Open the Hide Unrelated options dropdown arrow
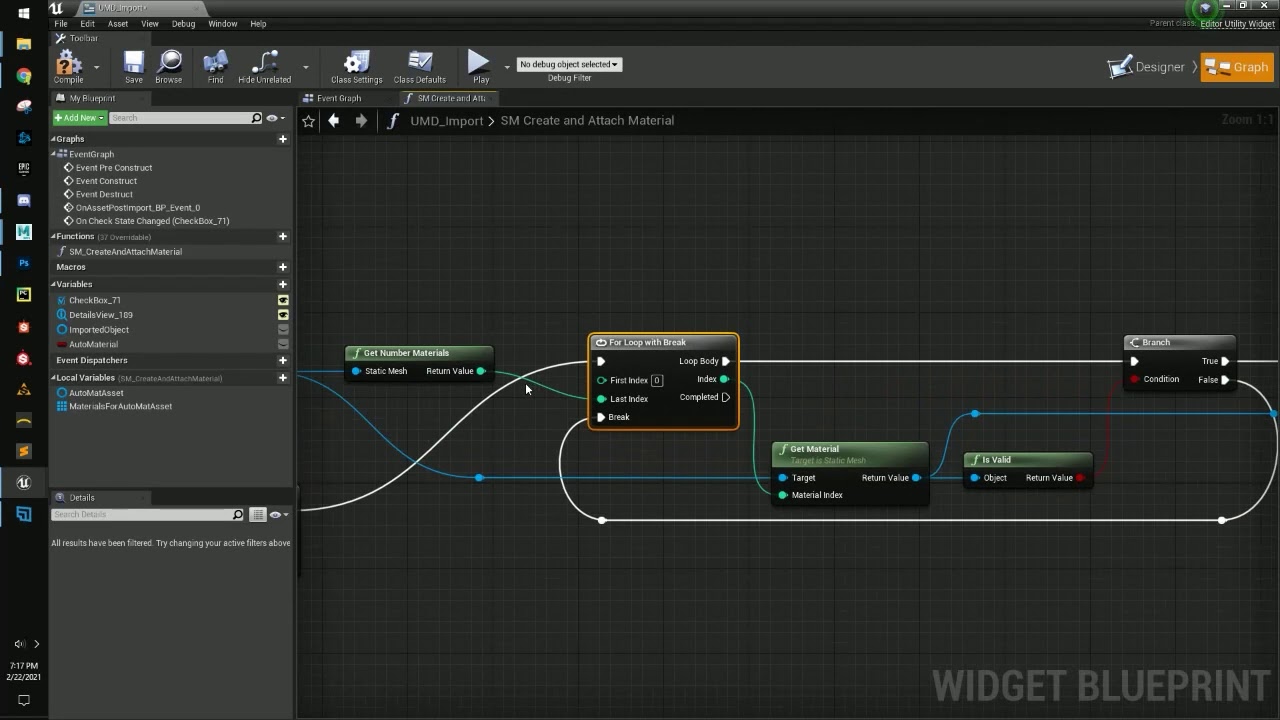This screenshot has width=1280, height=720. point(305,67)
